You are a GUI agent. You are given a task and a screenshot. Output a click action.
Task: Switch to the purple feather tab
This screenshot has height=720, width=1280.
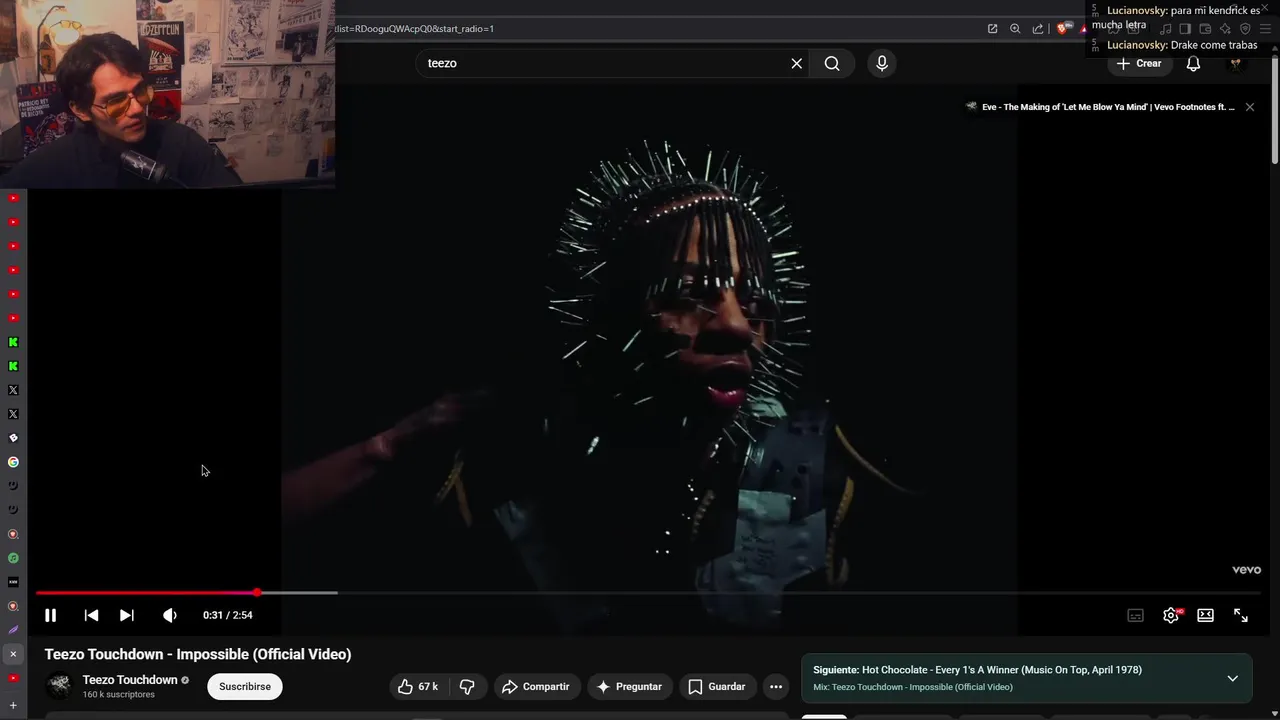click(x=13, y=630)
